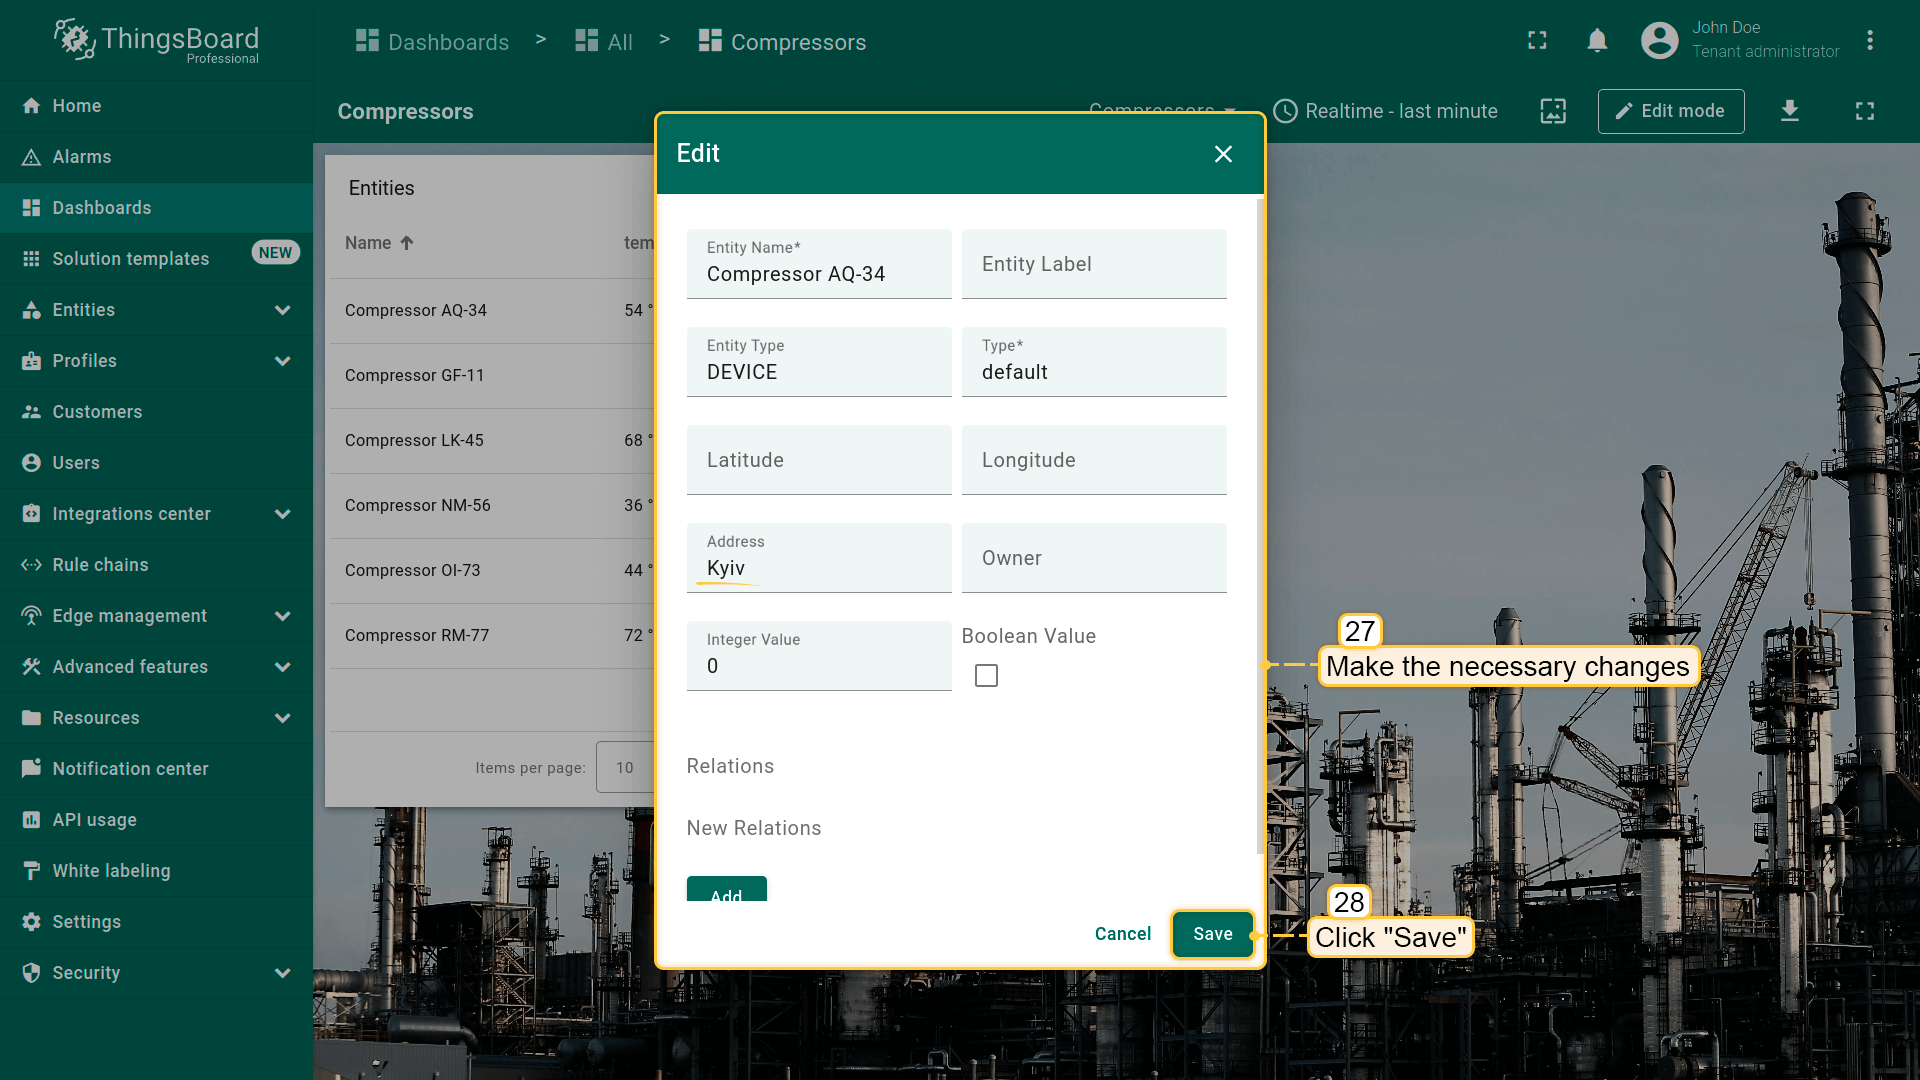This screenshot has height=1080, width=1920.
Task: Click the Cancel button
Action: 1122,934
